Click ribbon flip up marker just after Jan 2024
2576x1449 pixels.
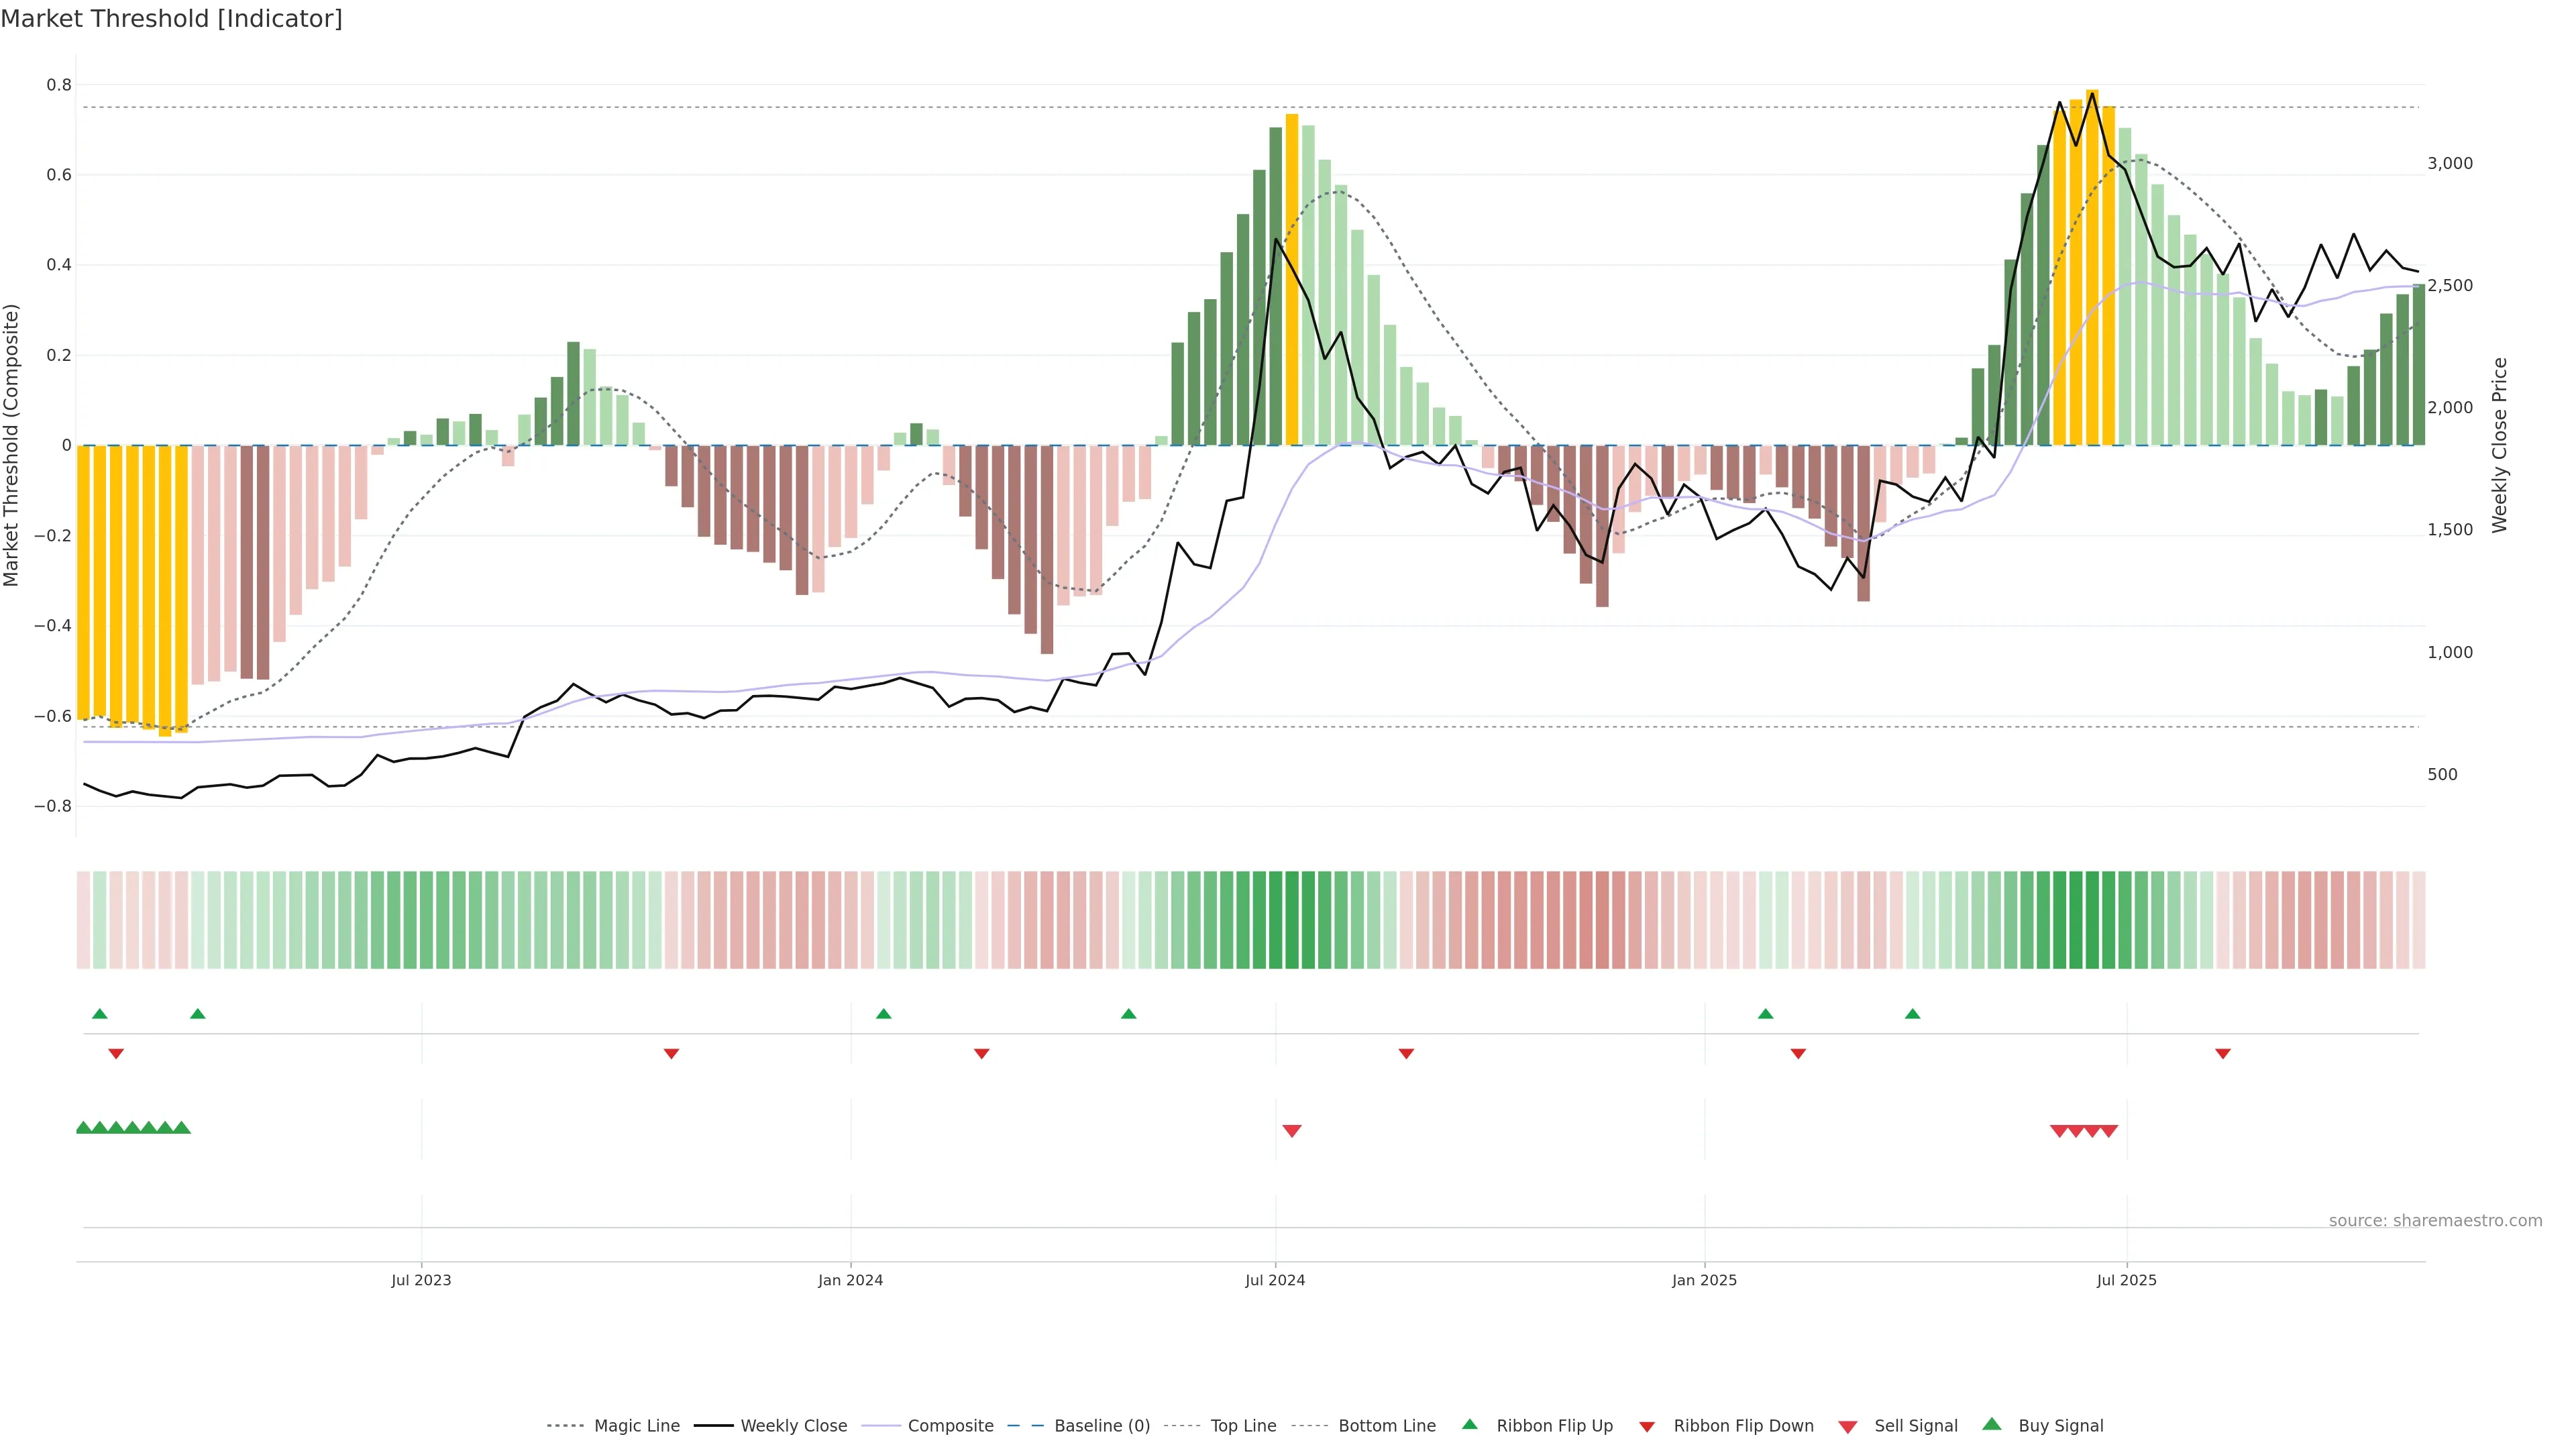[883, 1014]
